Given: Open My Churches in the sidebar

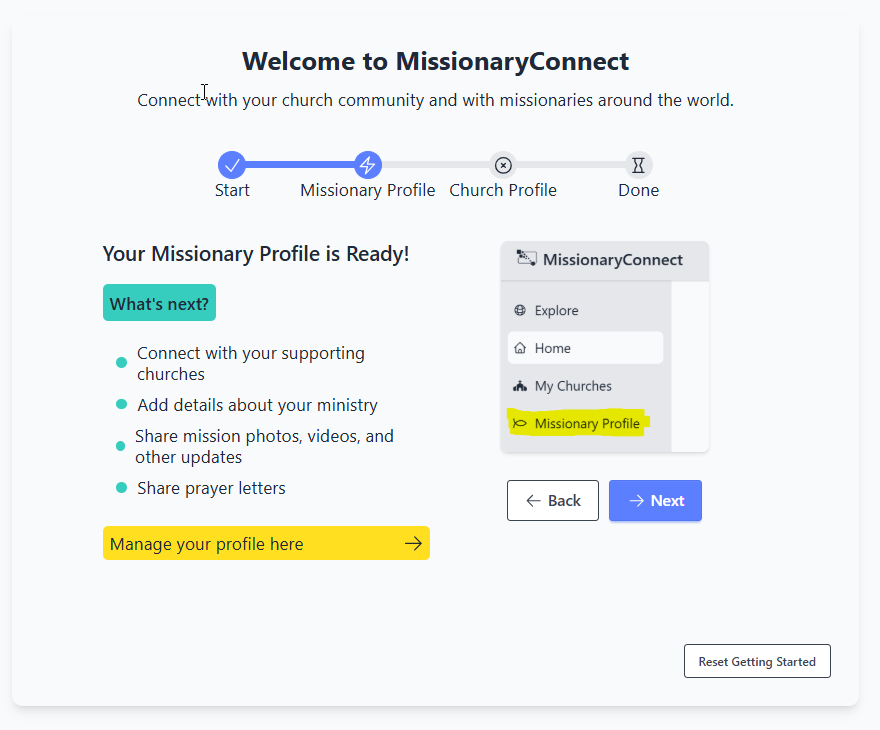Looking at the screenshot, I should pos(572,386).
